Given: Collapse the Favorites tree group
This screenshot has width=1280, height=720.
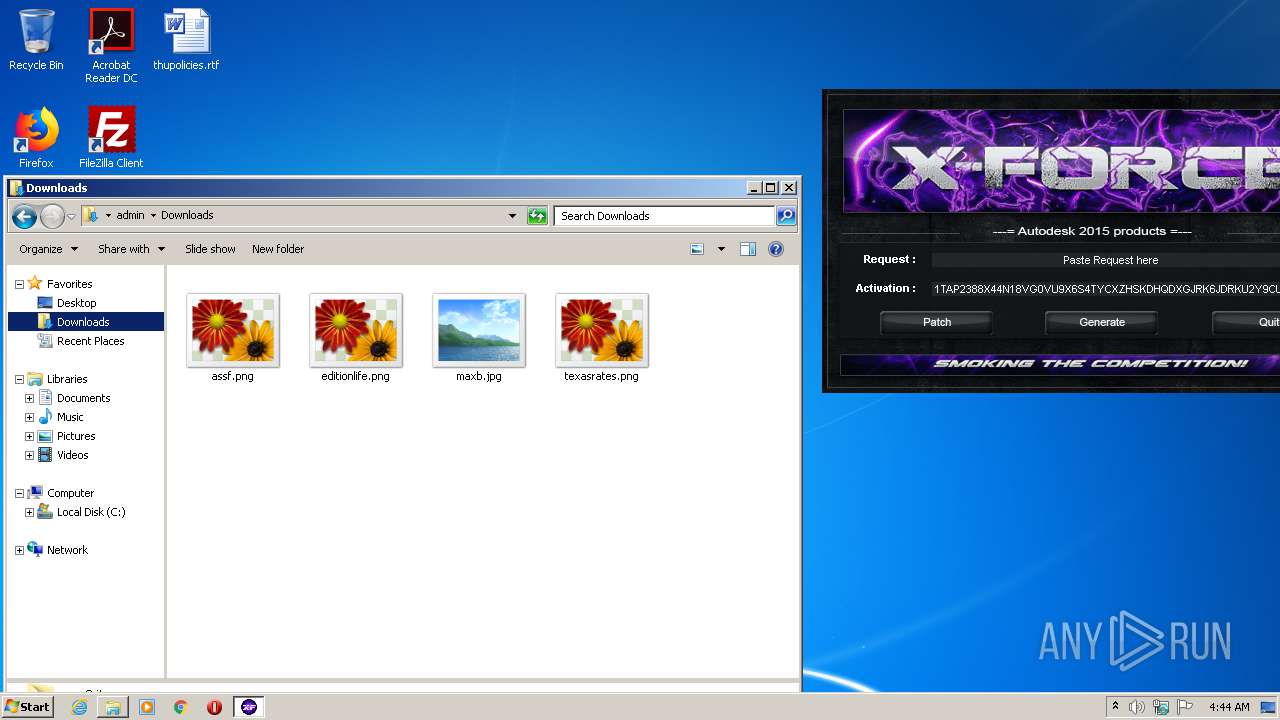Looking at the screenshot, I should tap(19, 285).
